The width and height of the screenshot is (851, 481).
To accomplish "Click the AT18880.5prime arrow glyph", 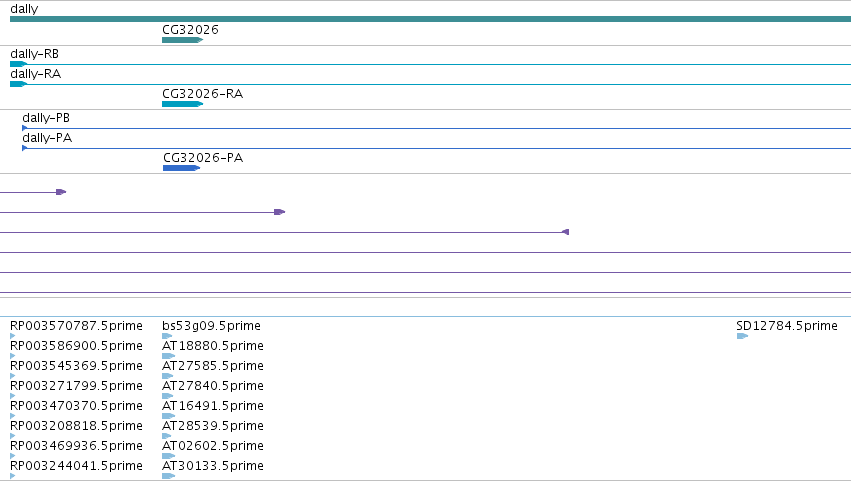I will click(169, 356).
